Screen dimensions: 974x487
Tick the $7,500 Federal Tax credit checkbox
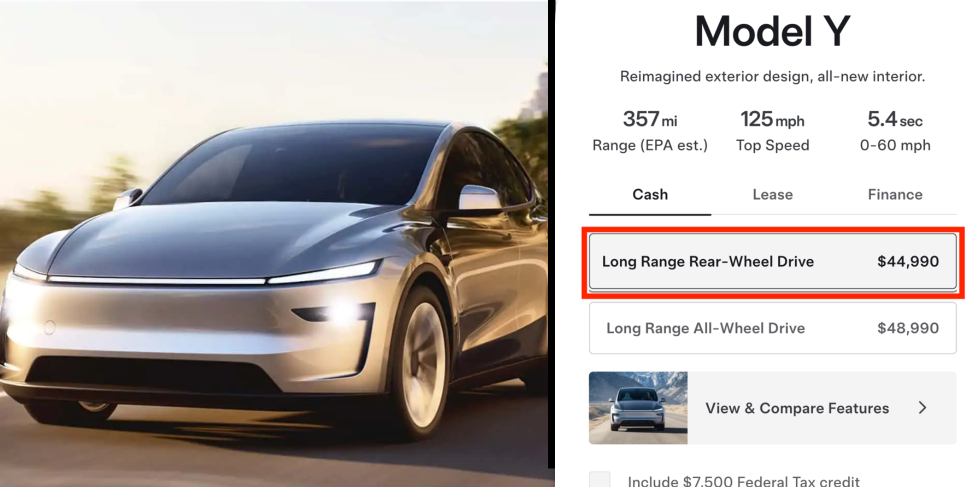599,480
